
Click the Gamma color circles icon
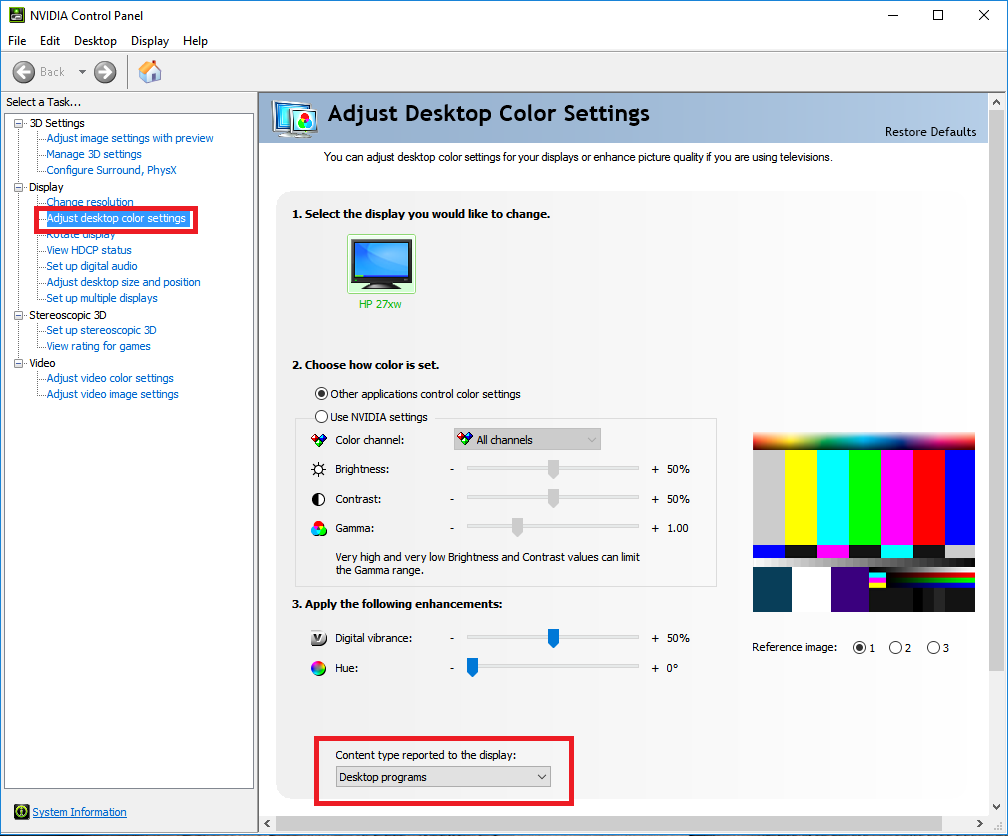point(319,529)
